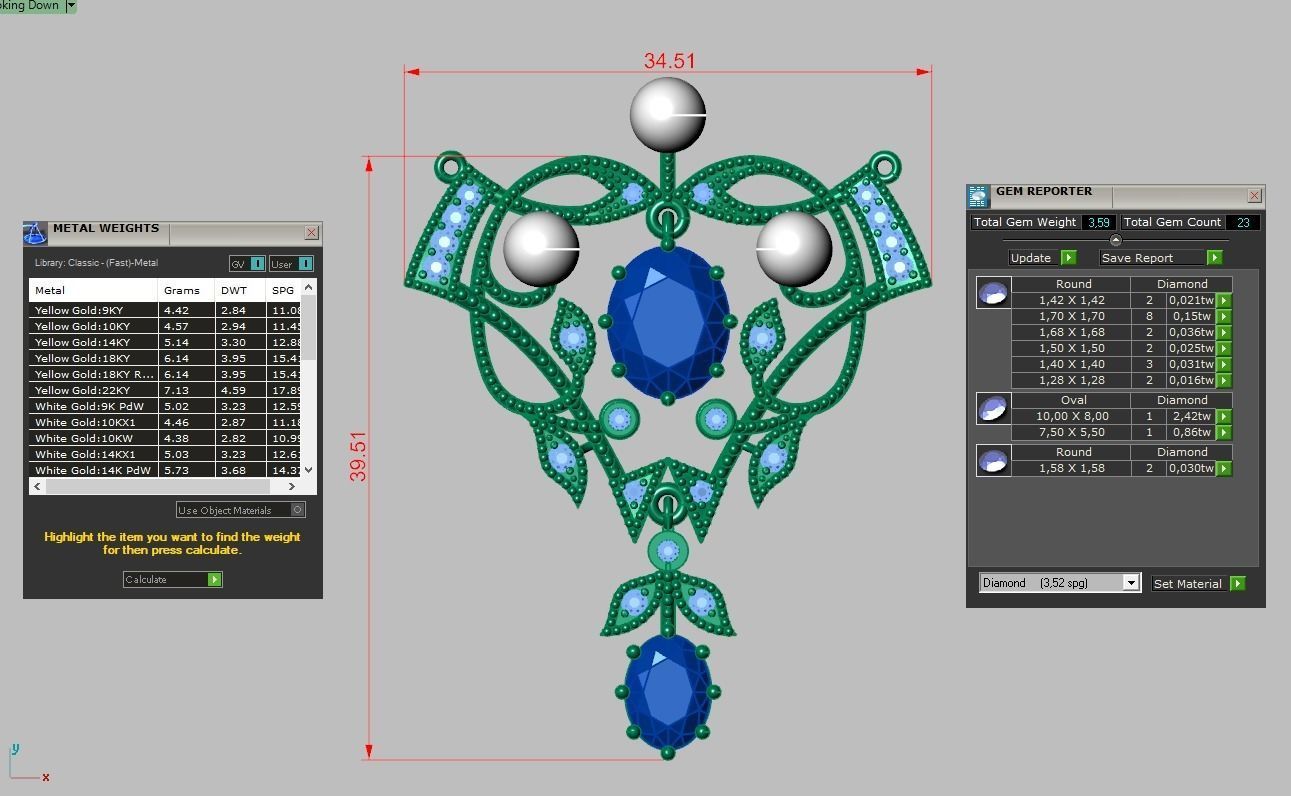Screen dimensions: 1291x796
Task: Click green arrow next to Set Material
Action: [1238, 583]
